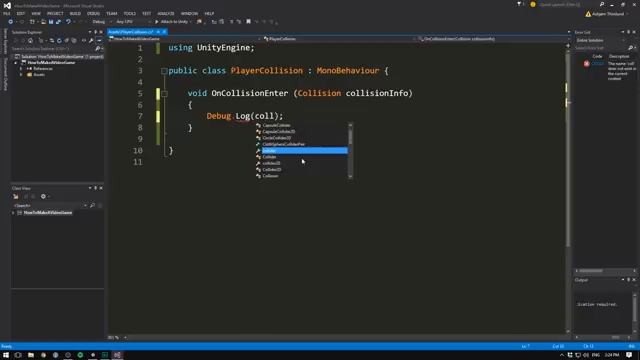Open the Entire Solution filter dropdown

[x=600, y=40]
